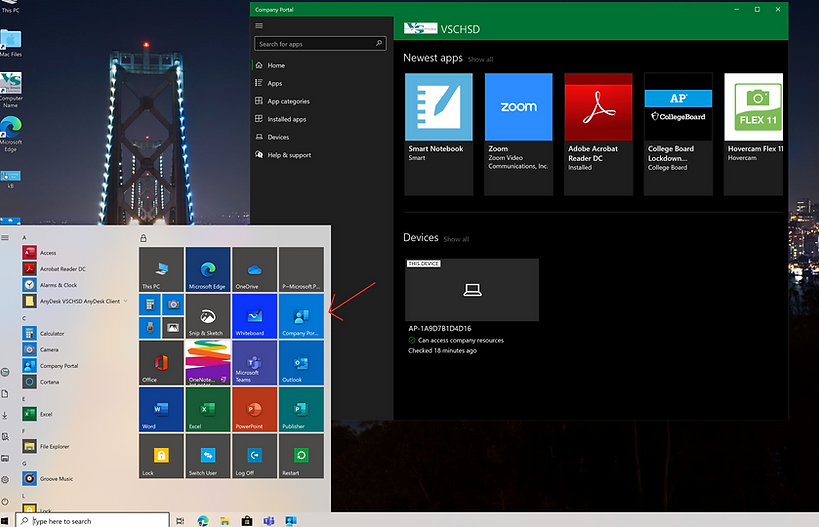Open Task View on taskbar
819x527 pixels.
(180, 521)
